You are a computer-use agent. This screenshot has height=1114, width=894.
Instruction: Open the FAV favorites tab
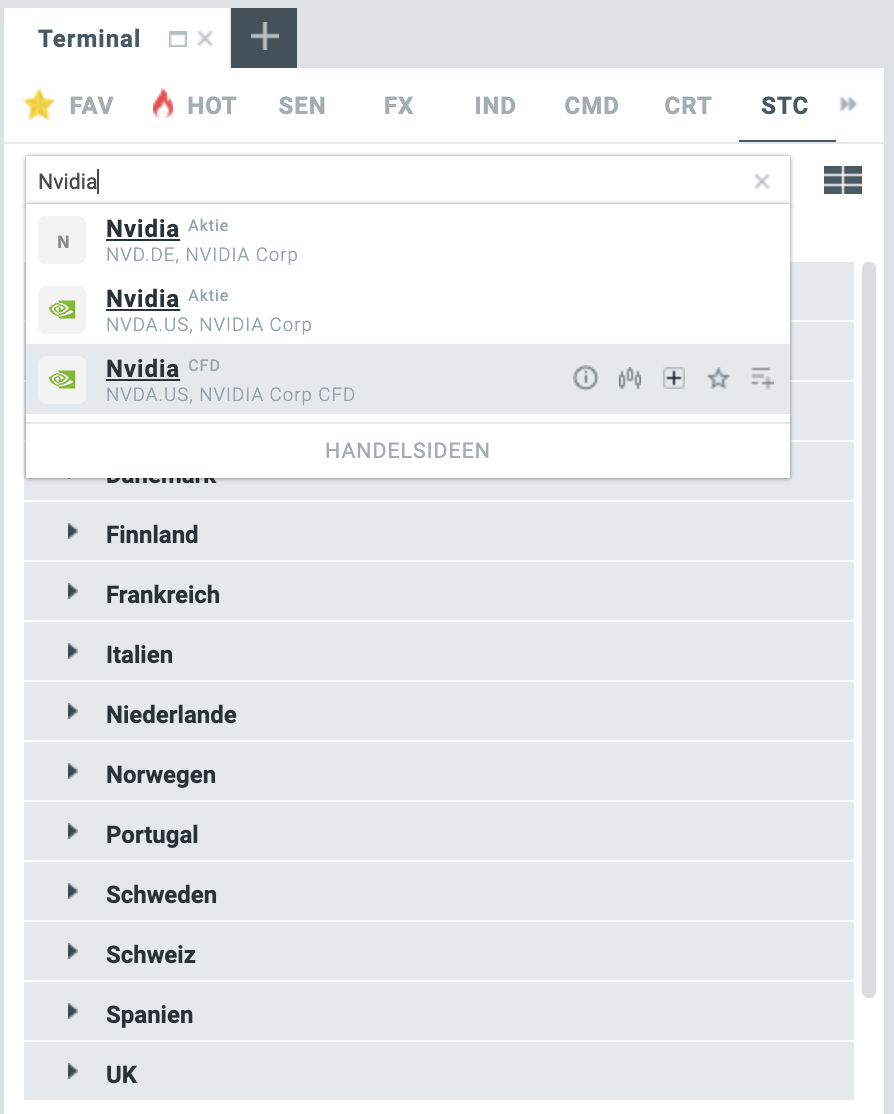[69, 105]
